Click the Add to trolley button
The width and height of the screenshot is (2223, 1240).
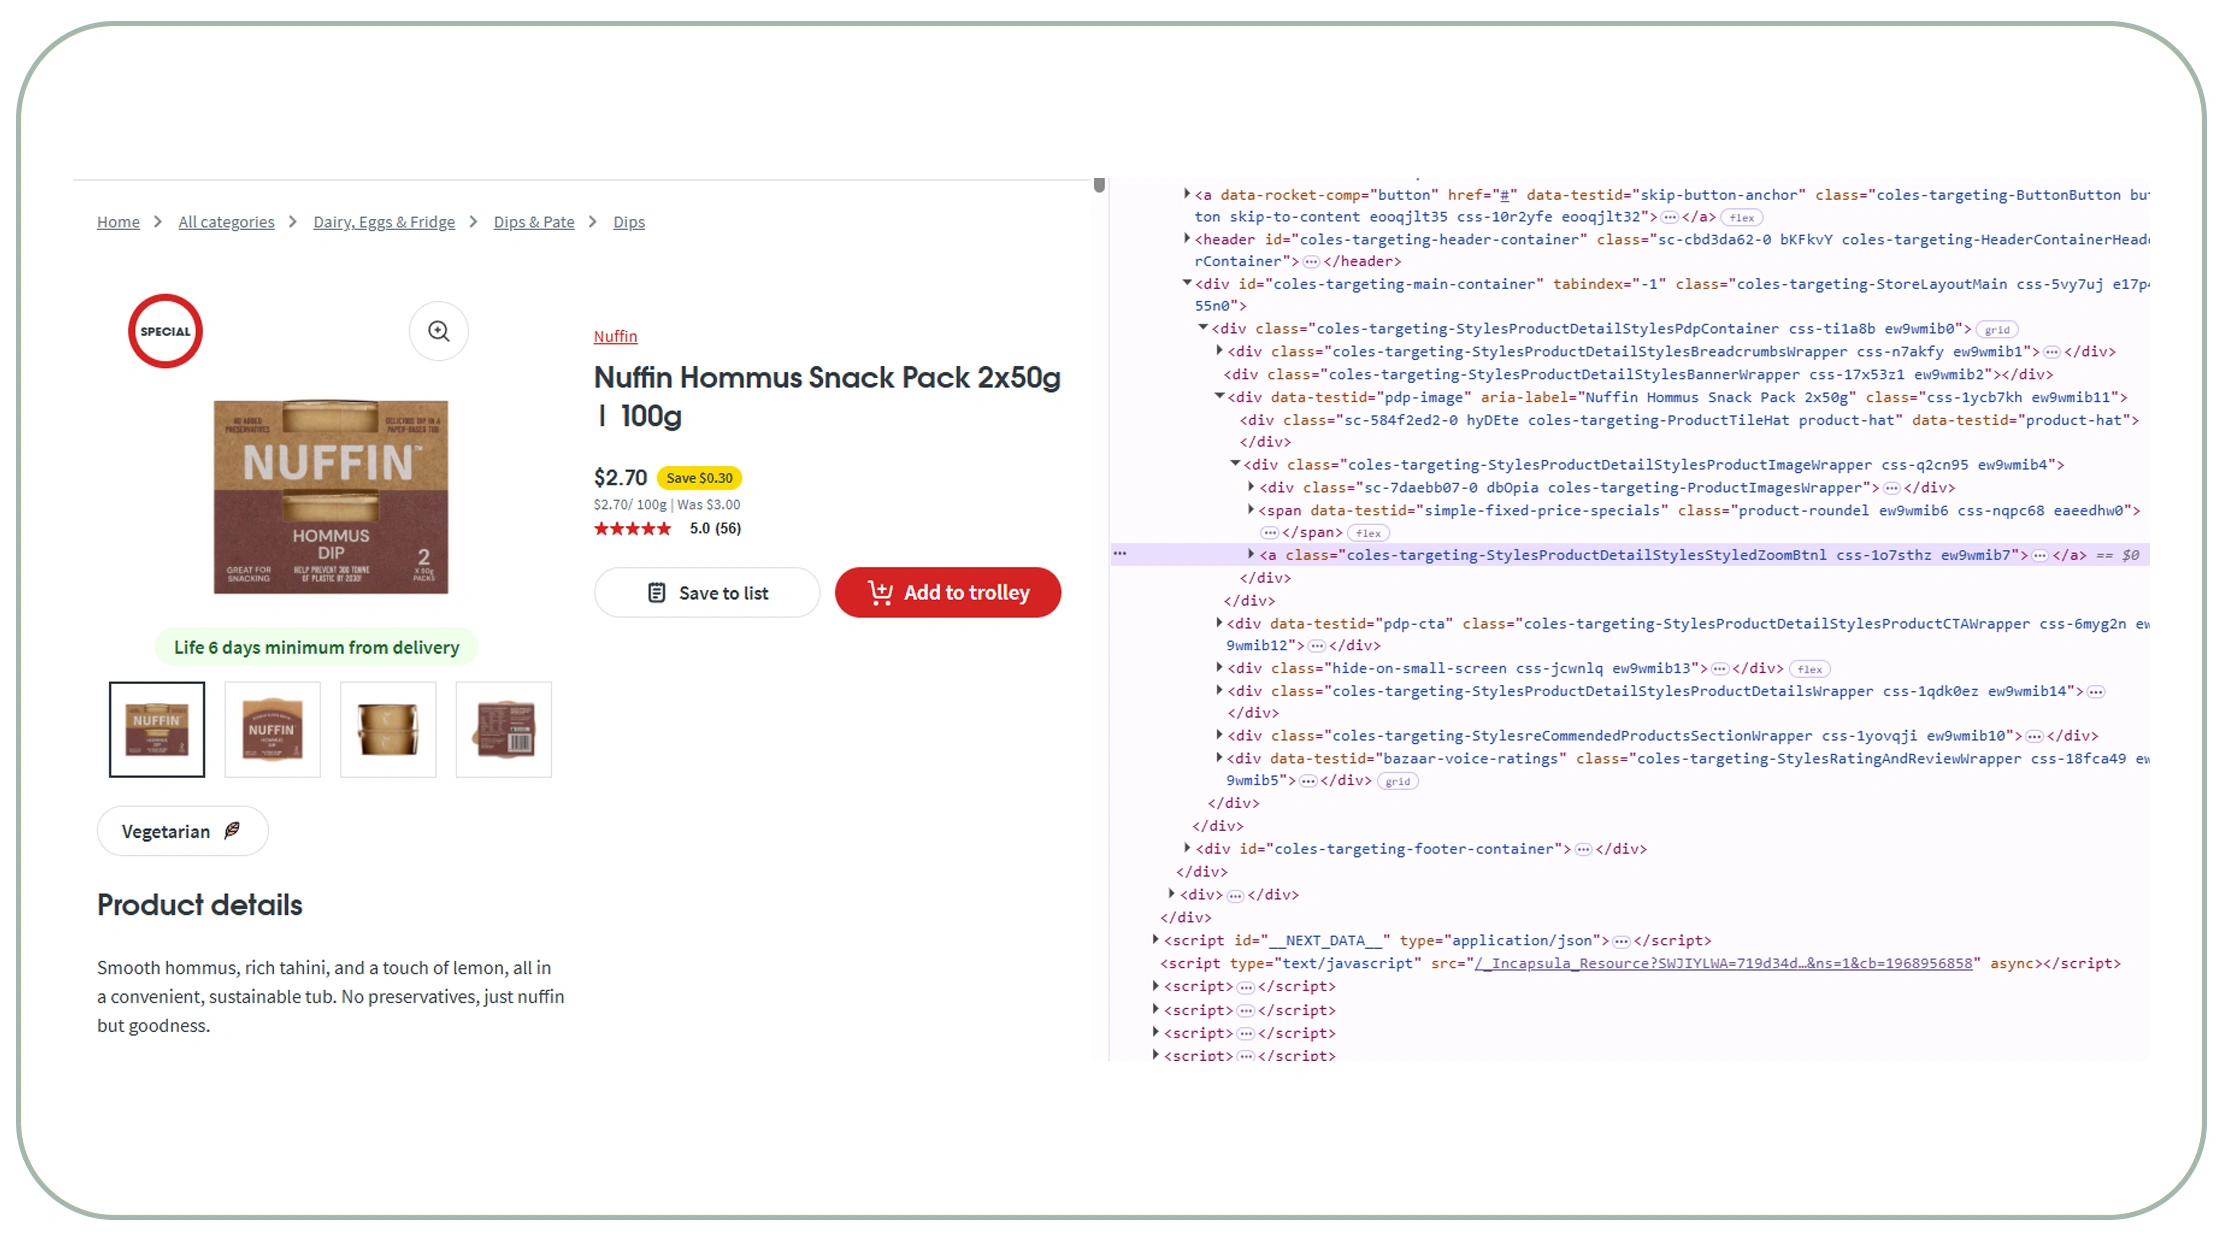tap(948, 592)
